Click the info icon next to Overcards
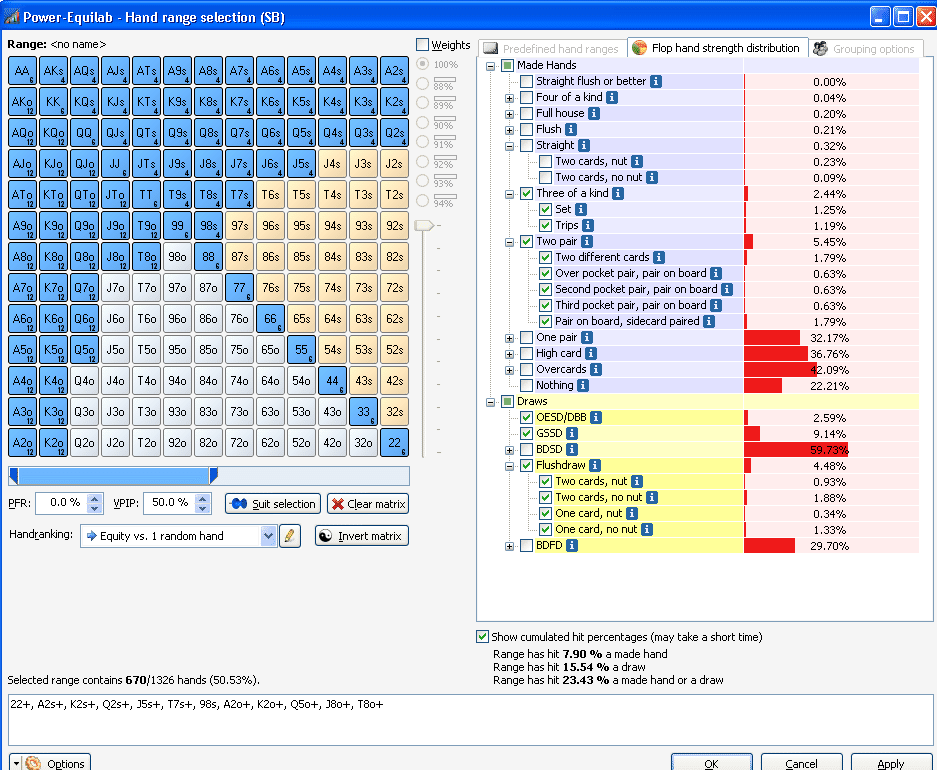Screen dimensions: 937x770 pos(596,370)
